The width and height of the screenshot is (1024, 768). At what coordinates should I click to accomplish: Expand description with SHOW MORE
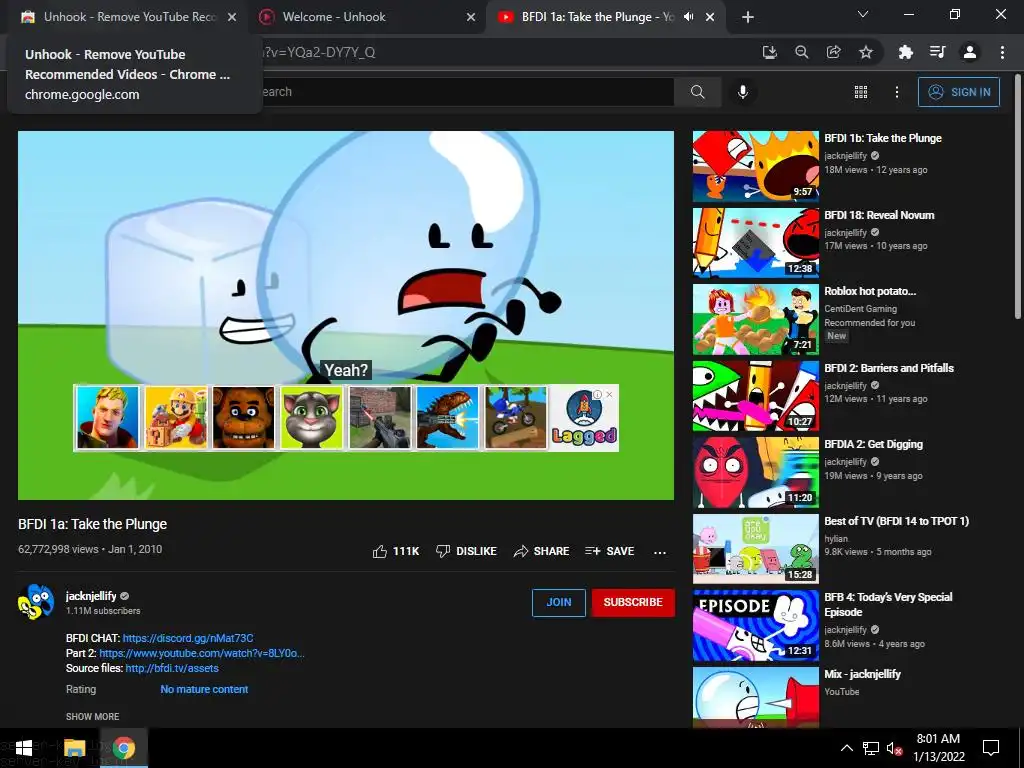pyautogui.click(x=92, y=716)
